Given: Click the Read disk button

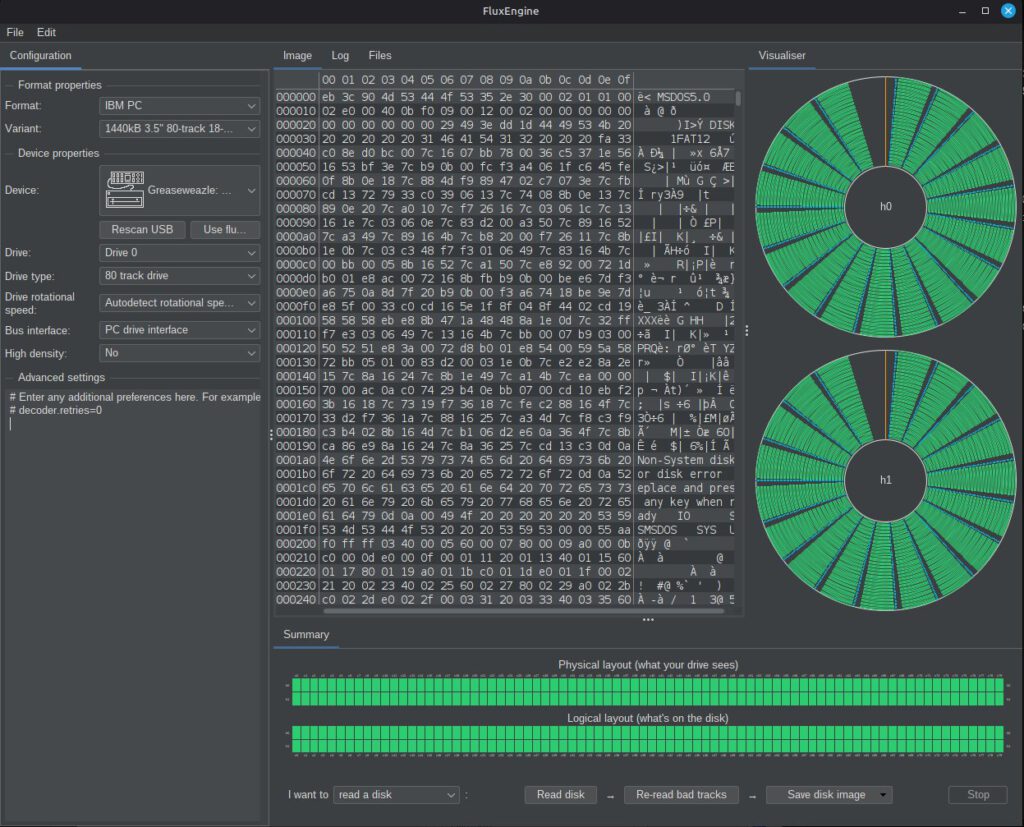Looking at the screenshot, I should click(x=560, y=794).
